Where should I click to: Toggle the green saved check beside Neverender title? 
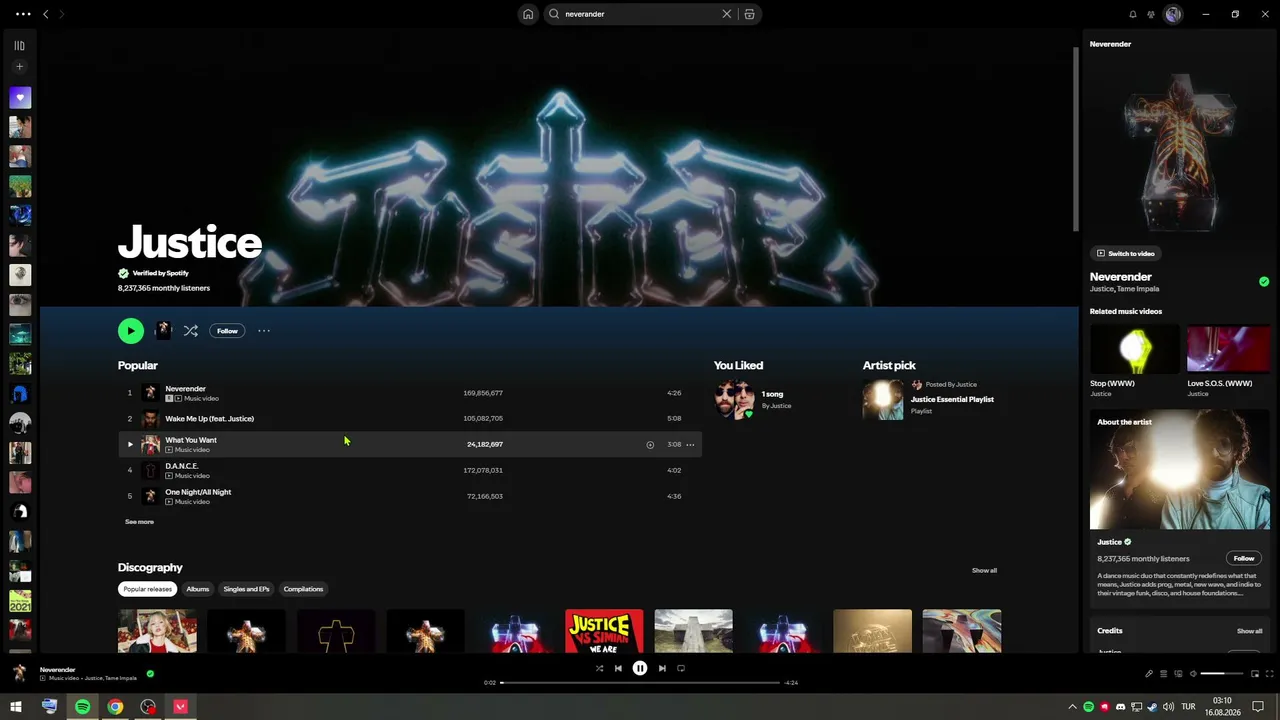point(1264,282)
